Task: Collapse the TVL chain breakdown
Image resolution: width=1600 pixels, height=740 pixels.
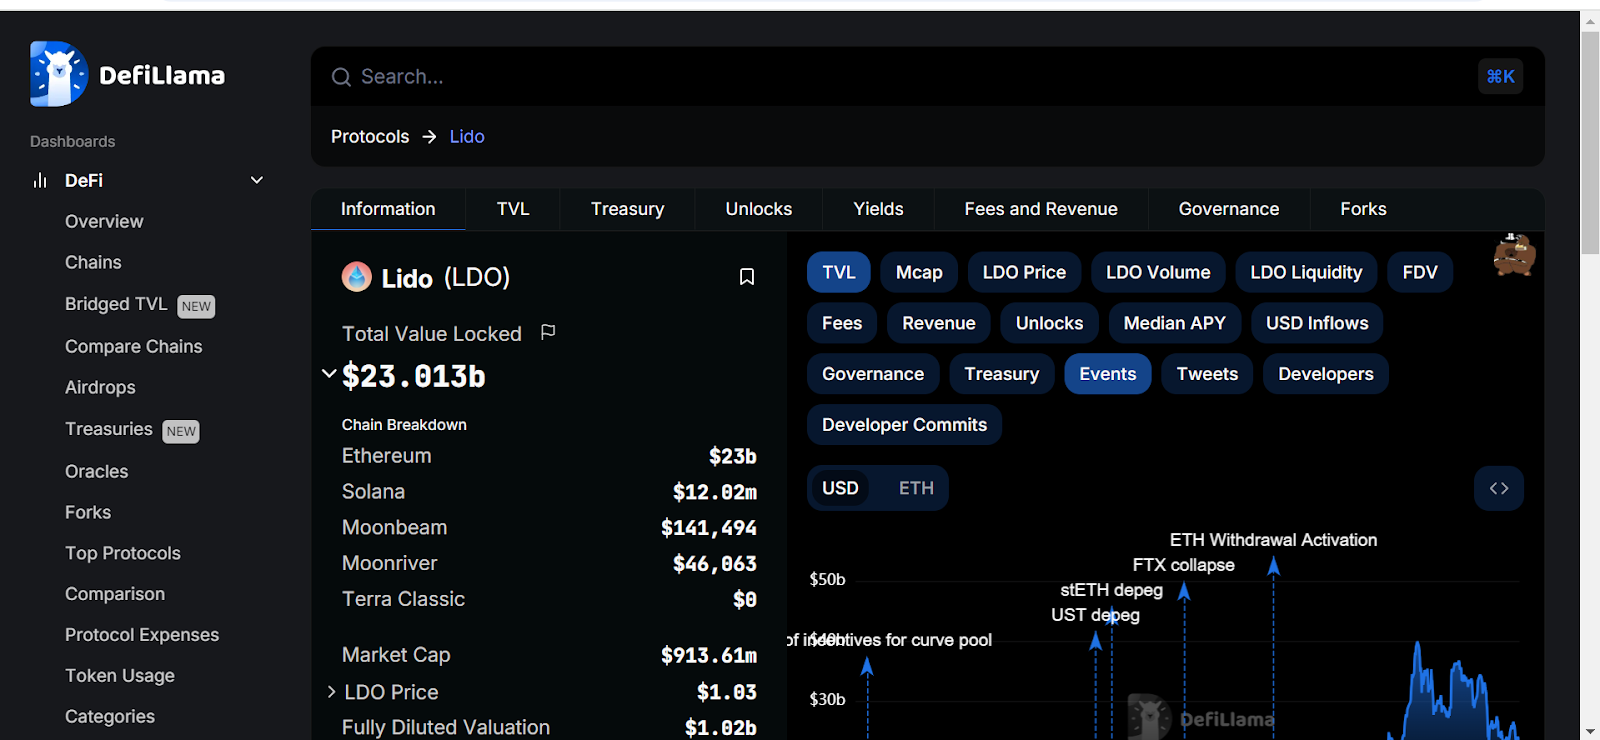Action: pyautogui.click(x=329, y=374)
